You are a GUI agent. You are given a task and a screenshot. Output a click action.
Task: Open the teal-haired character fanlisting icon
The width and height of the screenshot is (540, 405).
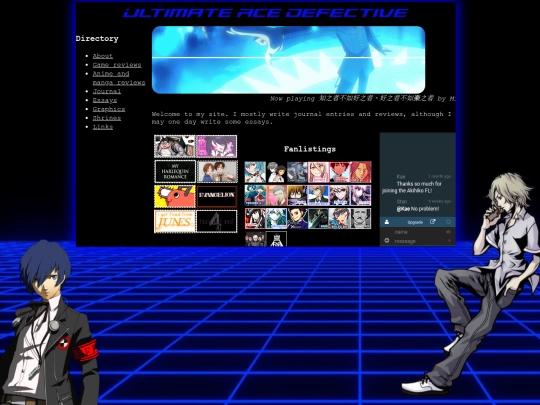[276, 218]
